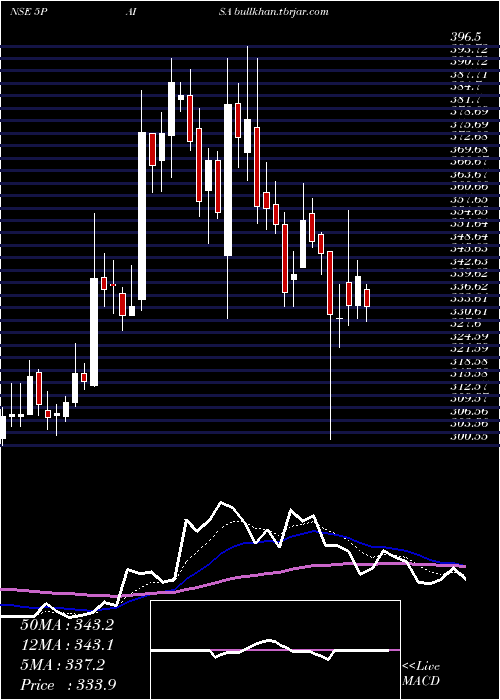Click the 'NSE 5P' header text
This screenshot has width=500, height=700.
tap(29, 12)
